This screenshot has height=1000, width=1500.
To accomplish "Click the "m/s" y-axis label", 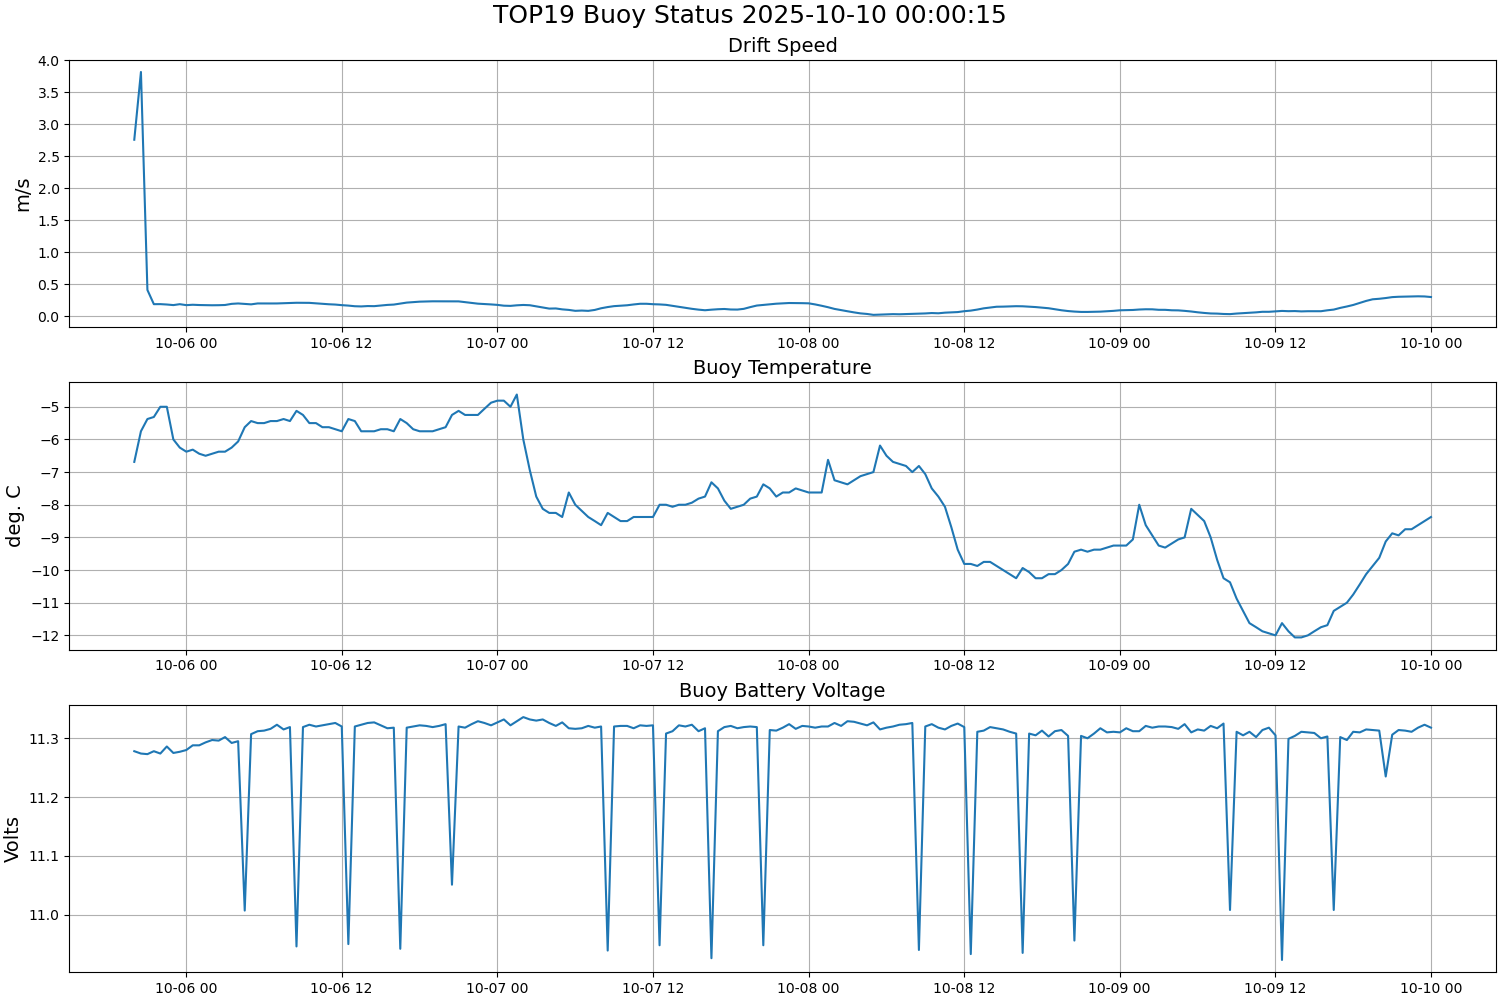I will tap(23, 195).
